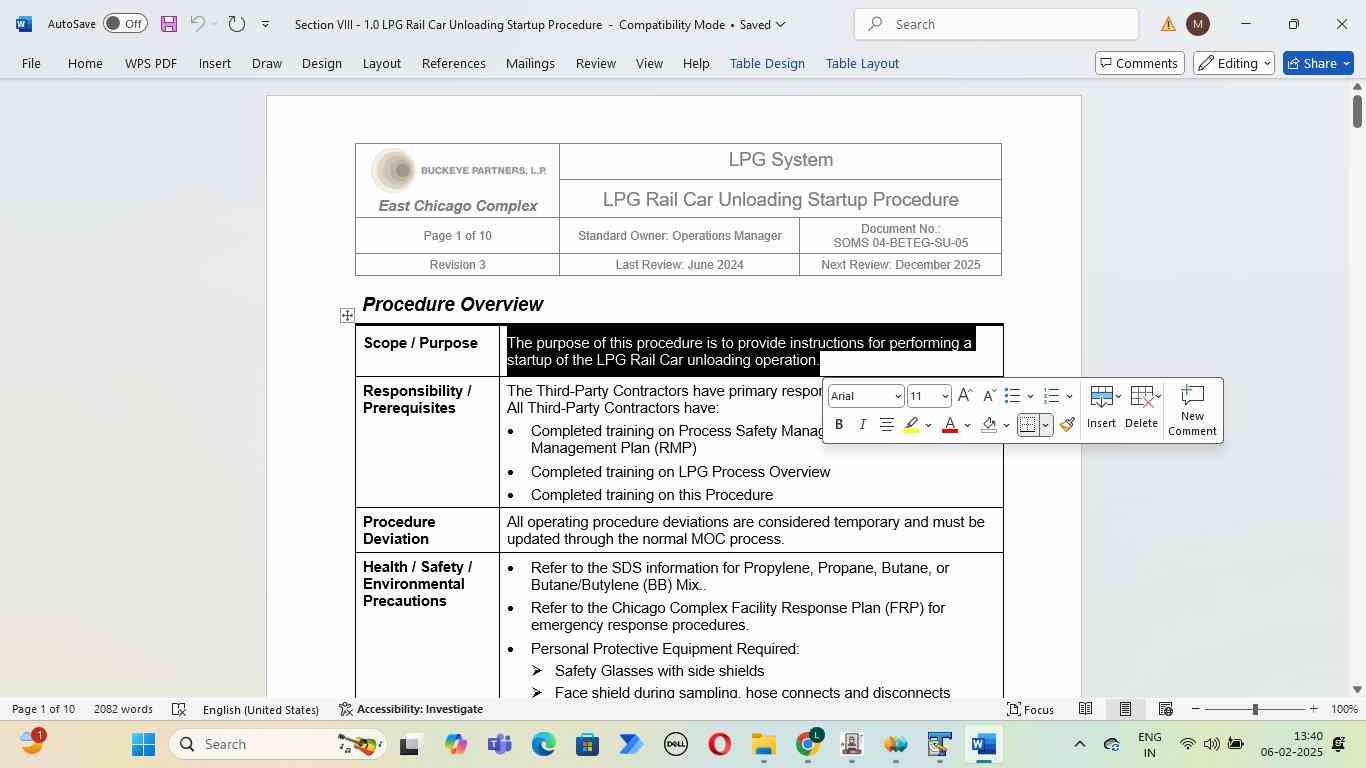
Task: Open the References tab
Action: (454, 63)
